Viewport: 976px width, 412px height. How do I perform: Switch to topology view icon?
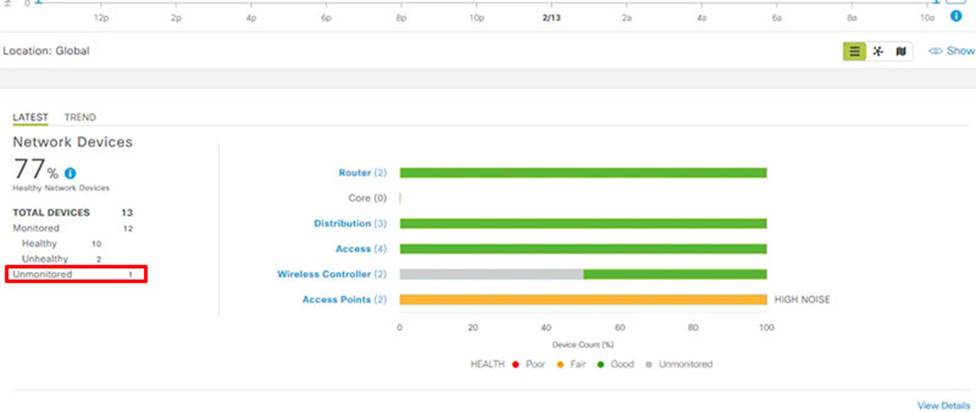pos(878,51)
